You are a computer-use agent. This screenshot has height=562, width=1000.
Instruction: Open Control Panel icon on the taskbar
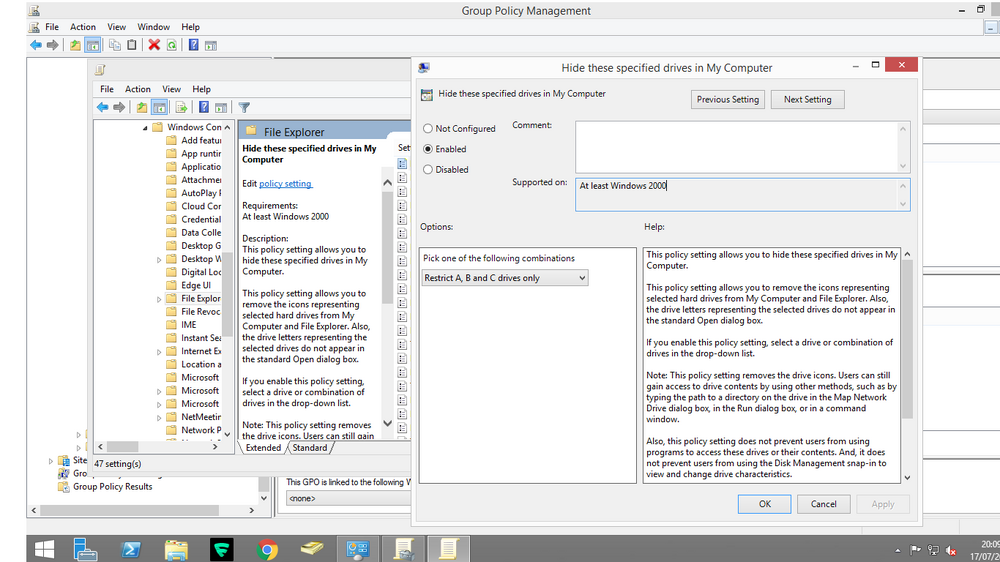click(x=357, y=549)
